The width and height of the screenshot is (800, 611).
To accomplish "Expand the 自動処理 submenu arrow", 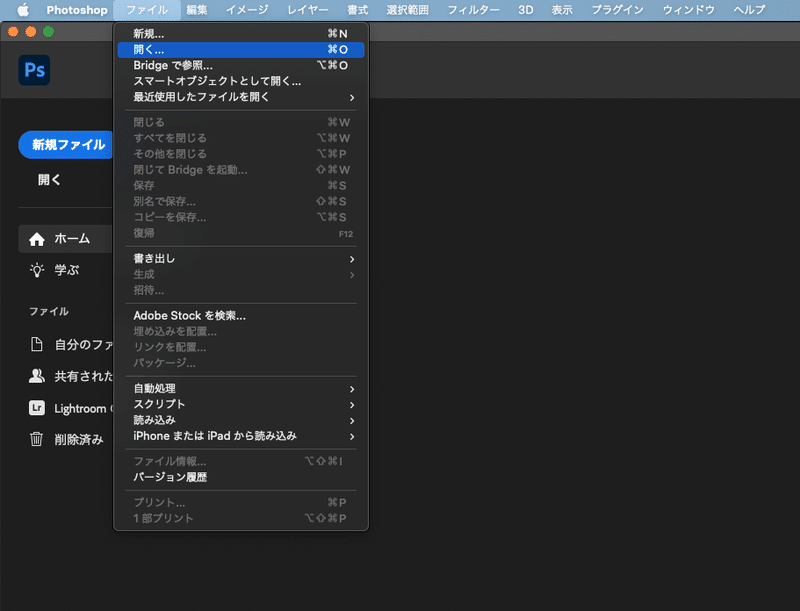I will coord(352,389).
